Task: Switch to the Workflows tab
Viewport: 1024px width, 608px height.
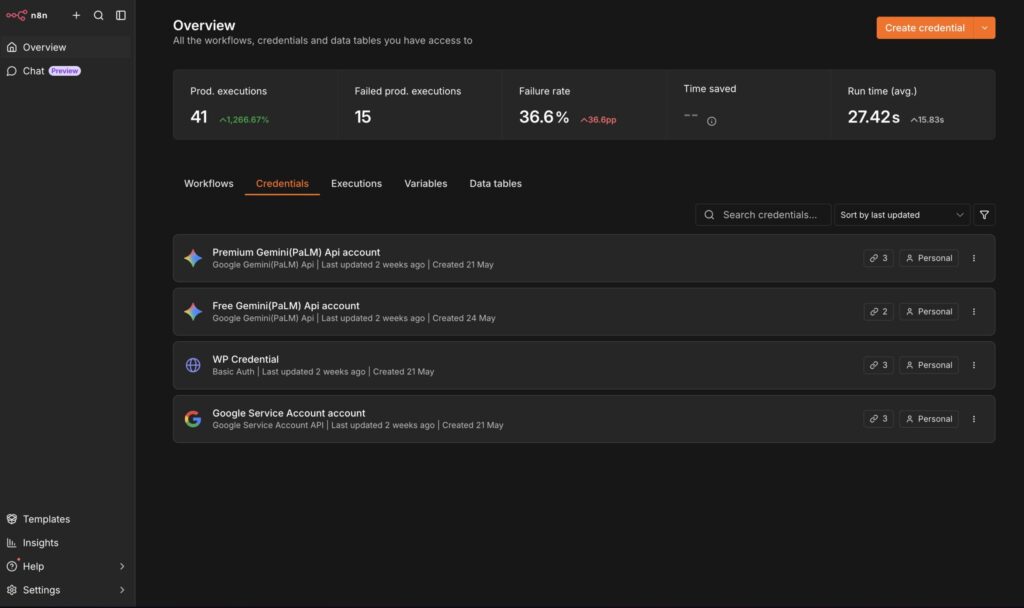Action: coord(208,184)
